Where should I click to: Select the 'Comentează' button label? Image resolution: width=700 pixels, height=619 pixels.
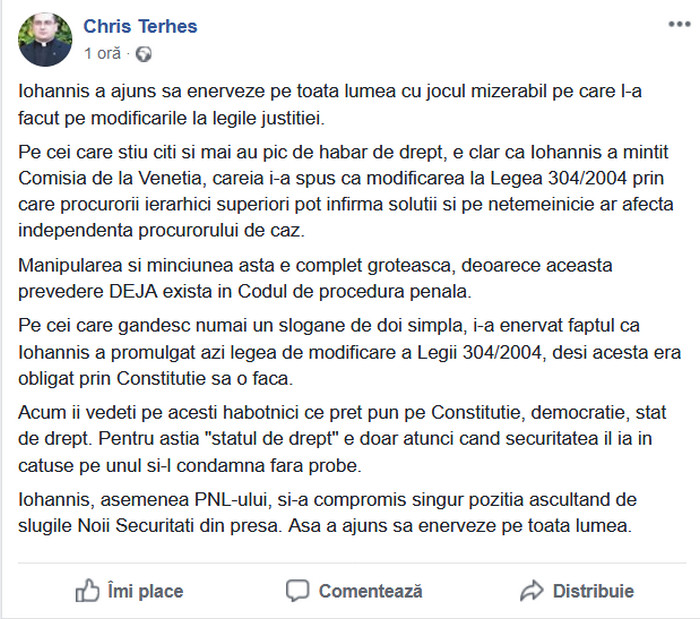(x=371, y=591)
